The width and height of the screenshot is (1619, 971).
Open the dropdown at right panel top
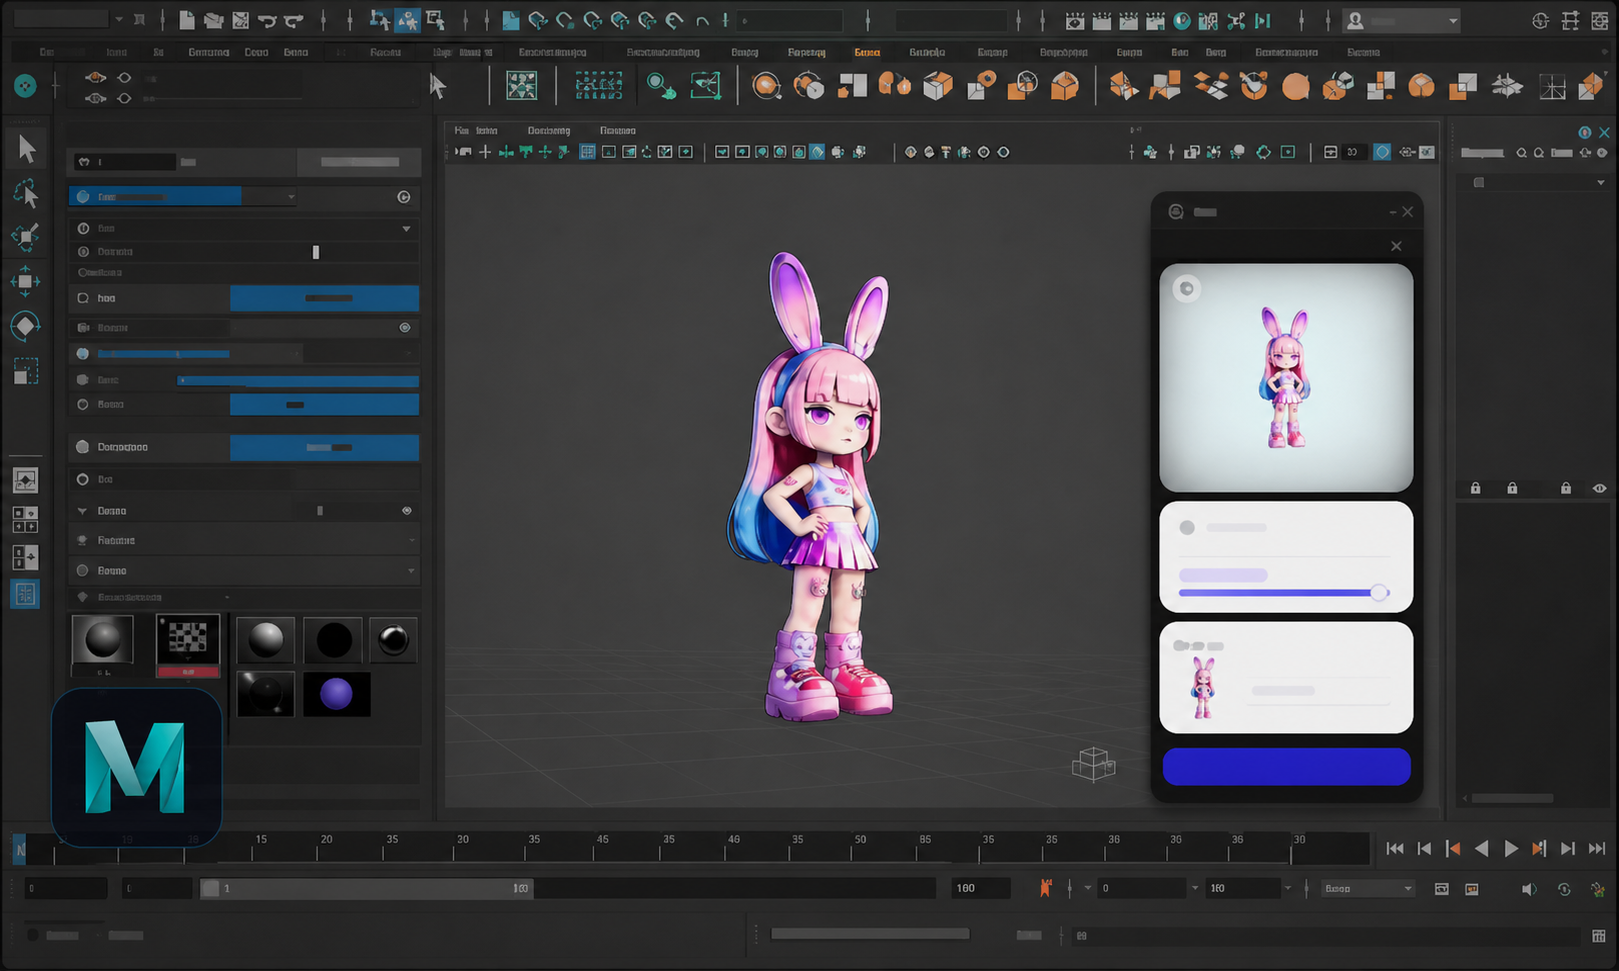point(1600,183)
